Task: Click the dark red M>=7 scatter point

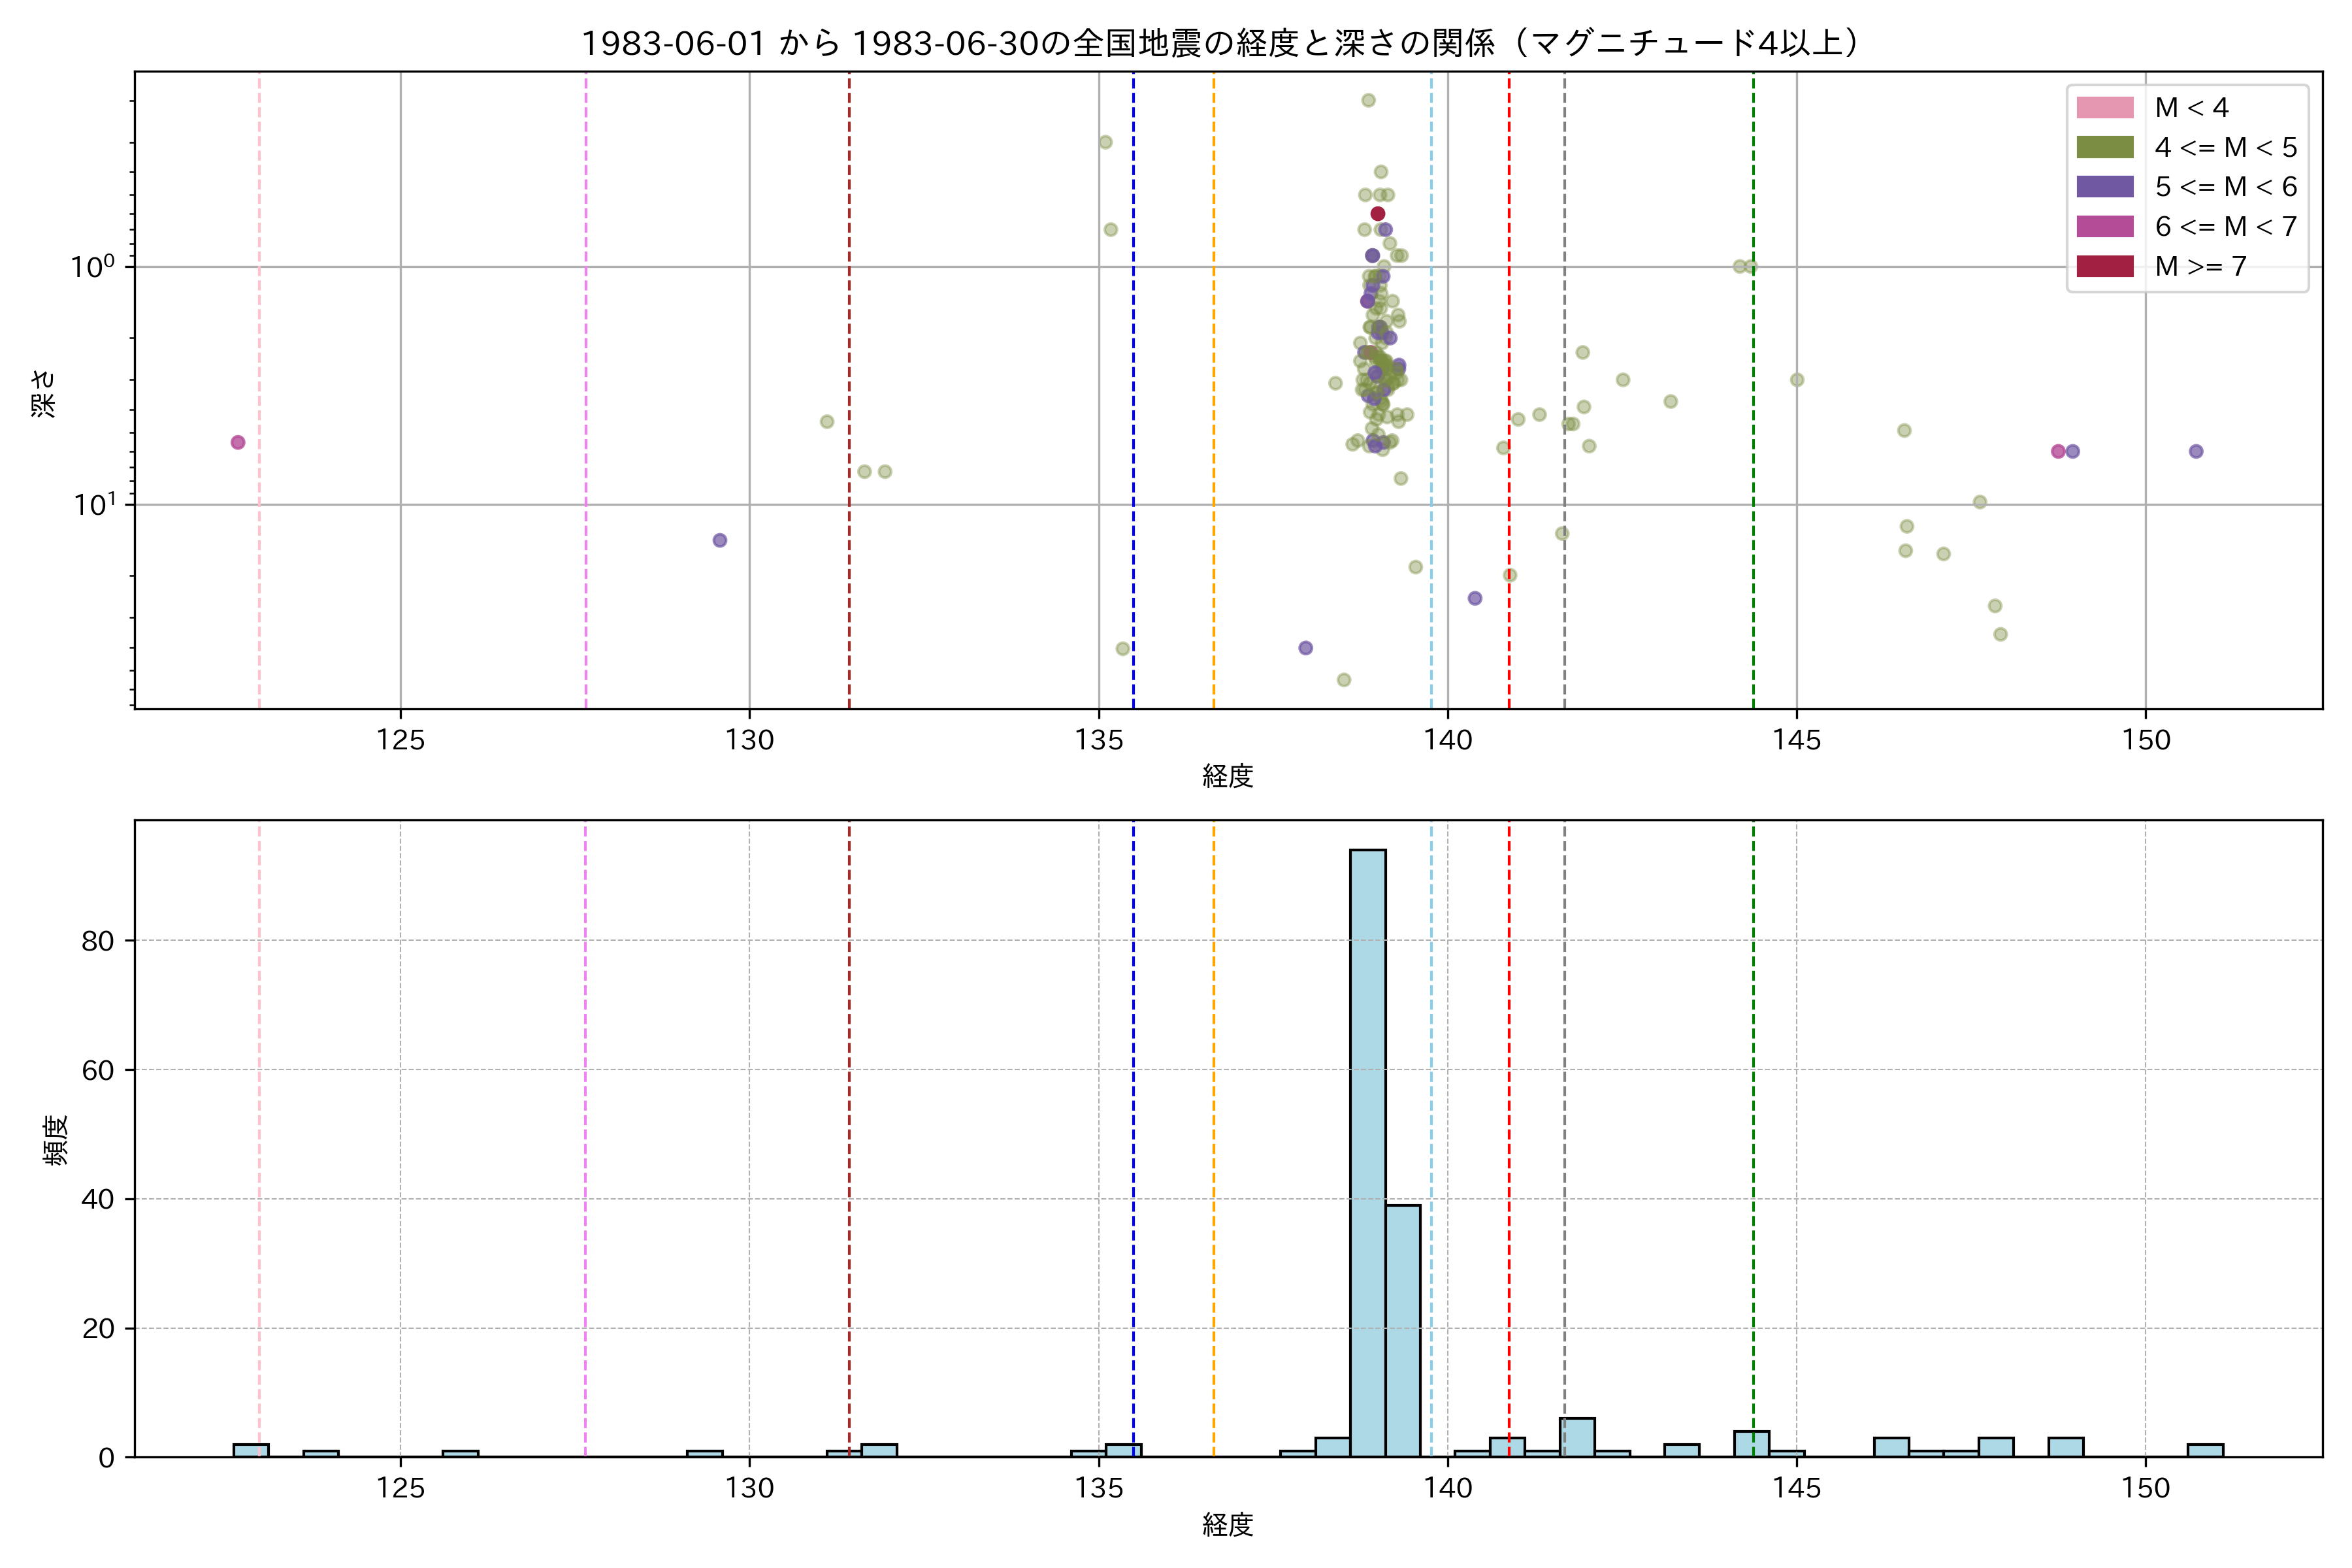Action: tap(1378, 214)
